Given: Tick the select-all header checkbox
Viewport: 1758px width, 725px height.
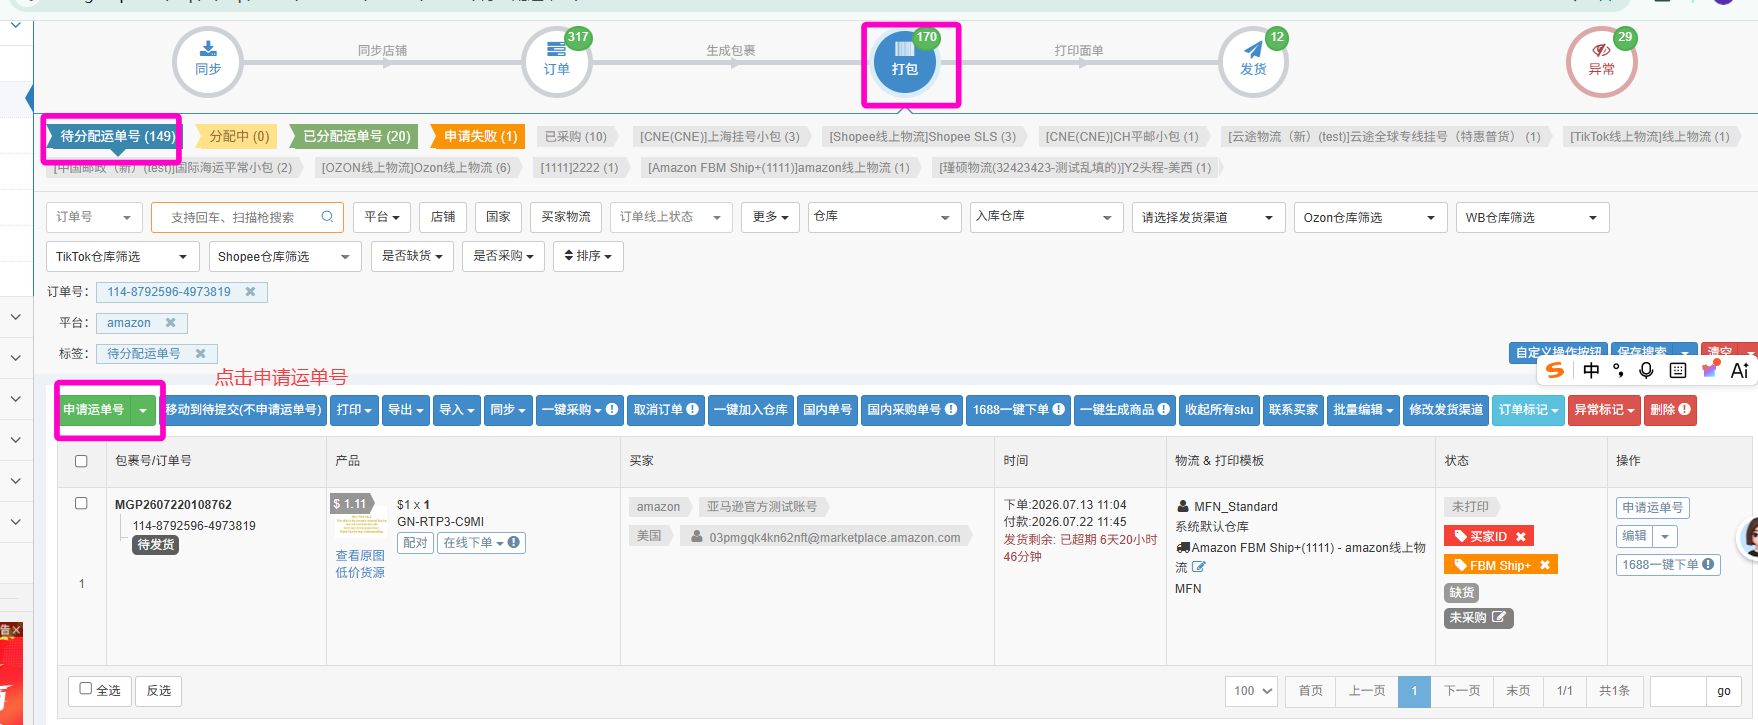Looking at the screenshot, I should pyautogui.click(x=81, y=461).
